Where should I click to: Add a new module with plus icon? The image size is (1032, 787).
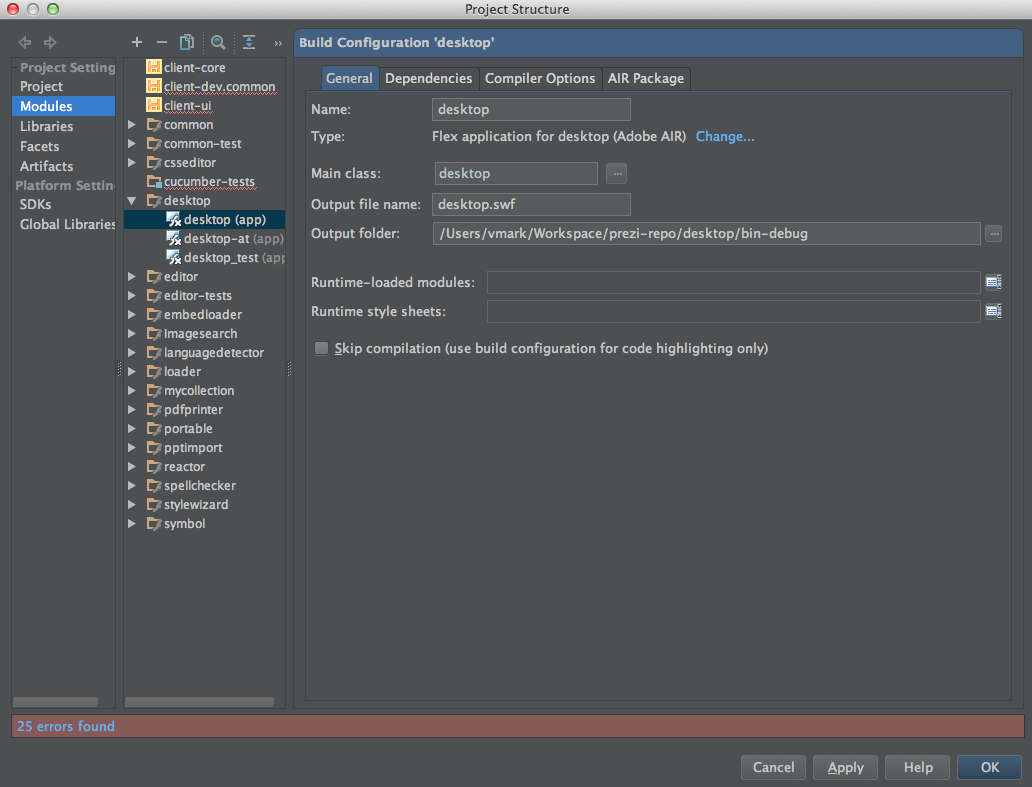[x=137, y=42]
